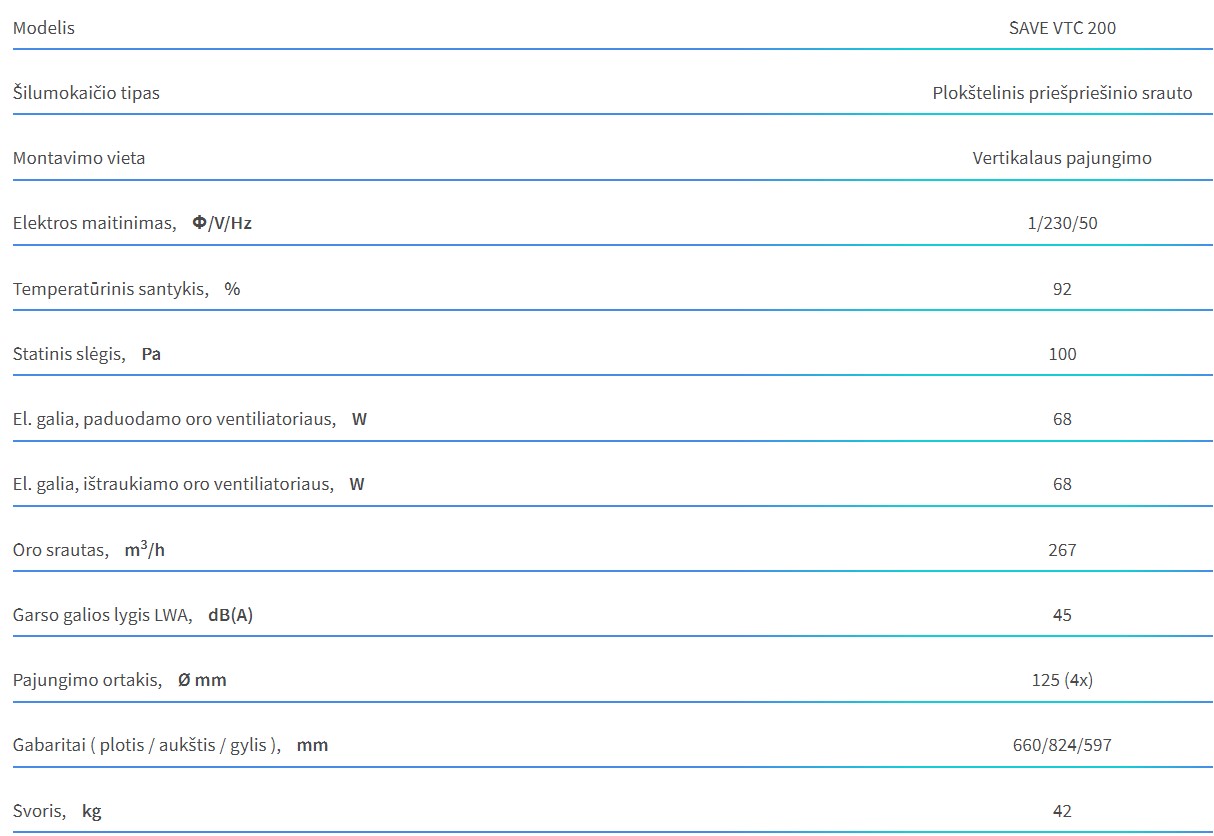
Task: Select the 'Modelis' row label
Action: tap(43, 28)
